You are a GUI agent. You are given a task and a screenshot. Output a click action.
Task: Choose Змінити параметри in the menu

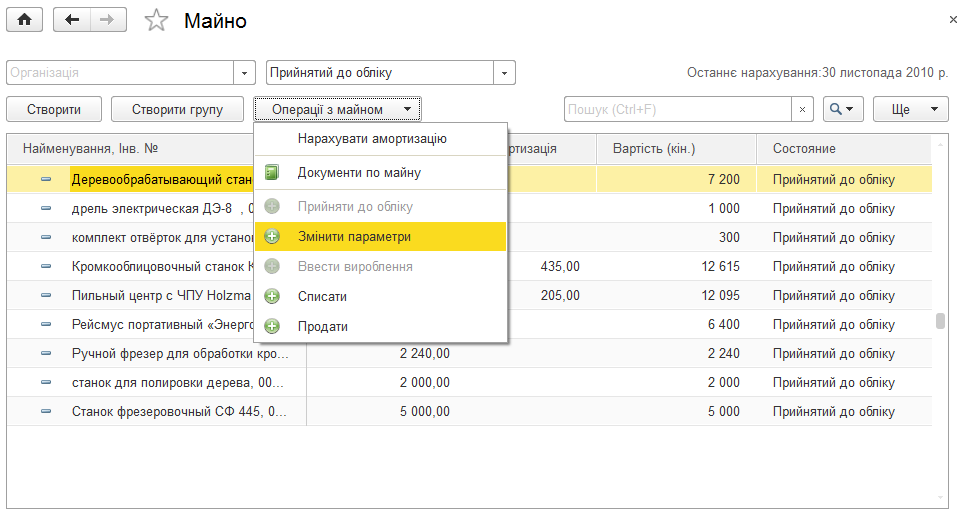381,236
